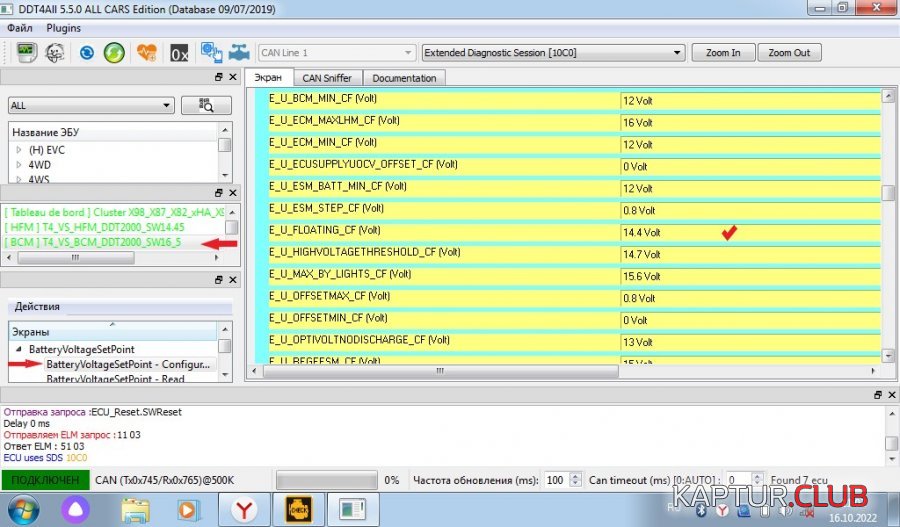The width and height of the screenshot is (900, 527).
Task: Click the screen view horizontal scrollbar
Action: click(440, 371)
